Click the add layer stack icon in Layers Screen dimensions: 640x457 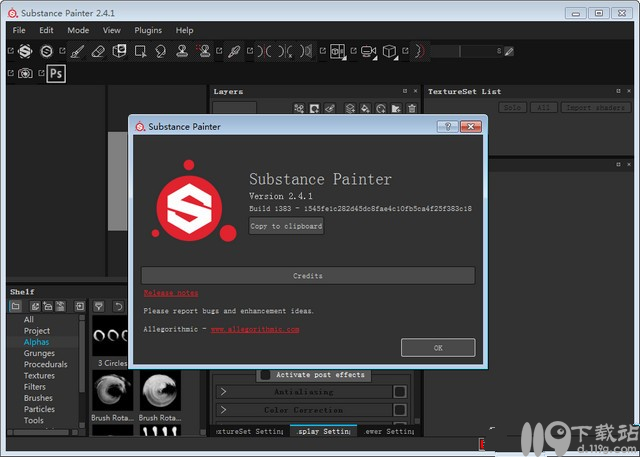(x=350, y=108)
